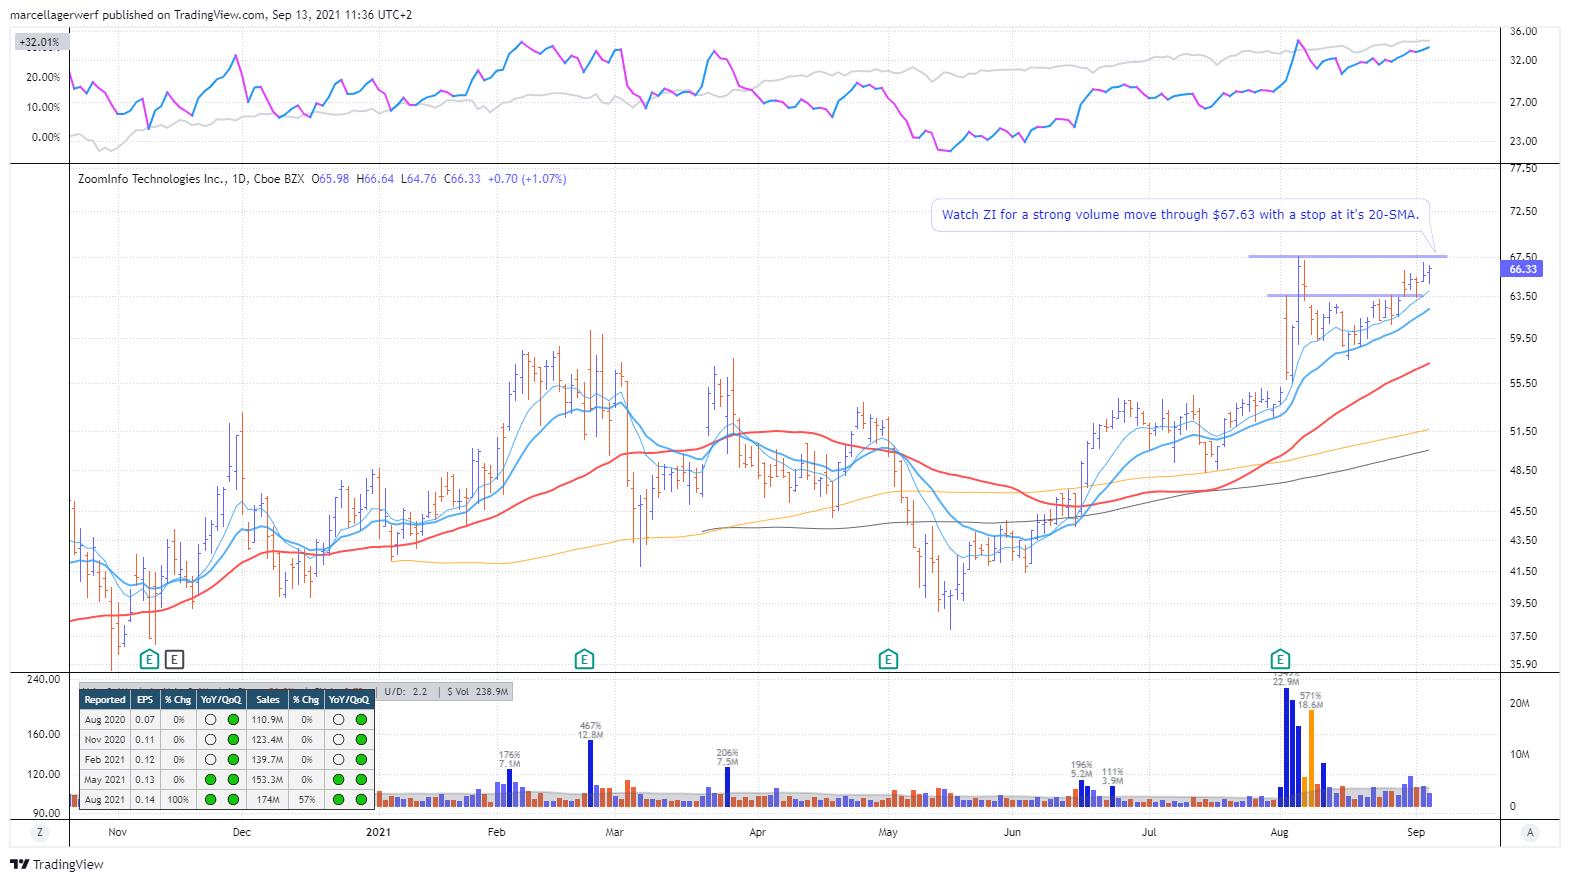Click the +0.70 (+1.07%) change value
Screen dimensions: 1570x882
pyautogui.click(x=527, y=179)
